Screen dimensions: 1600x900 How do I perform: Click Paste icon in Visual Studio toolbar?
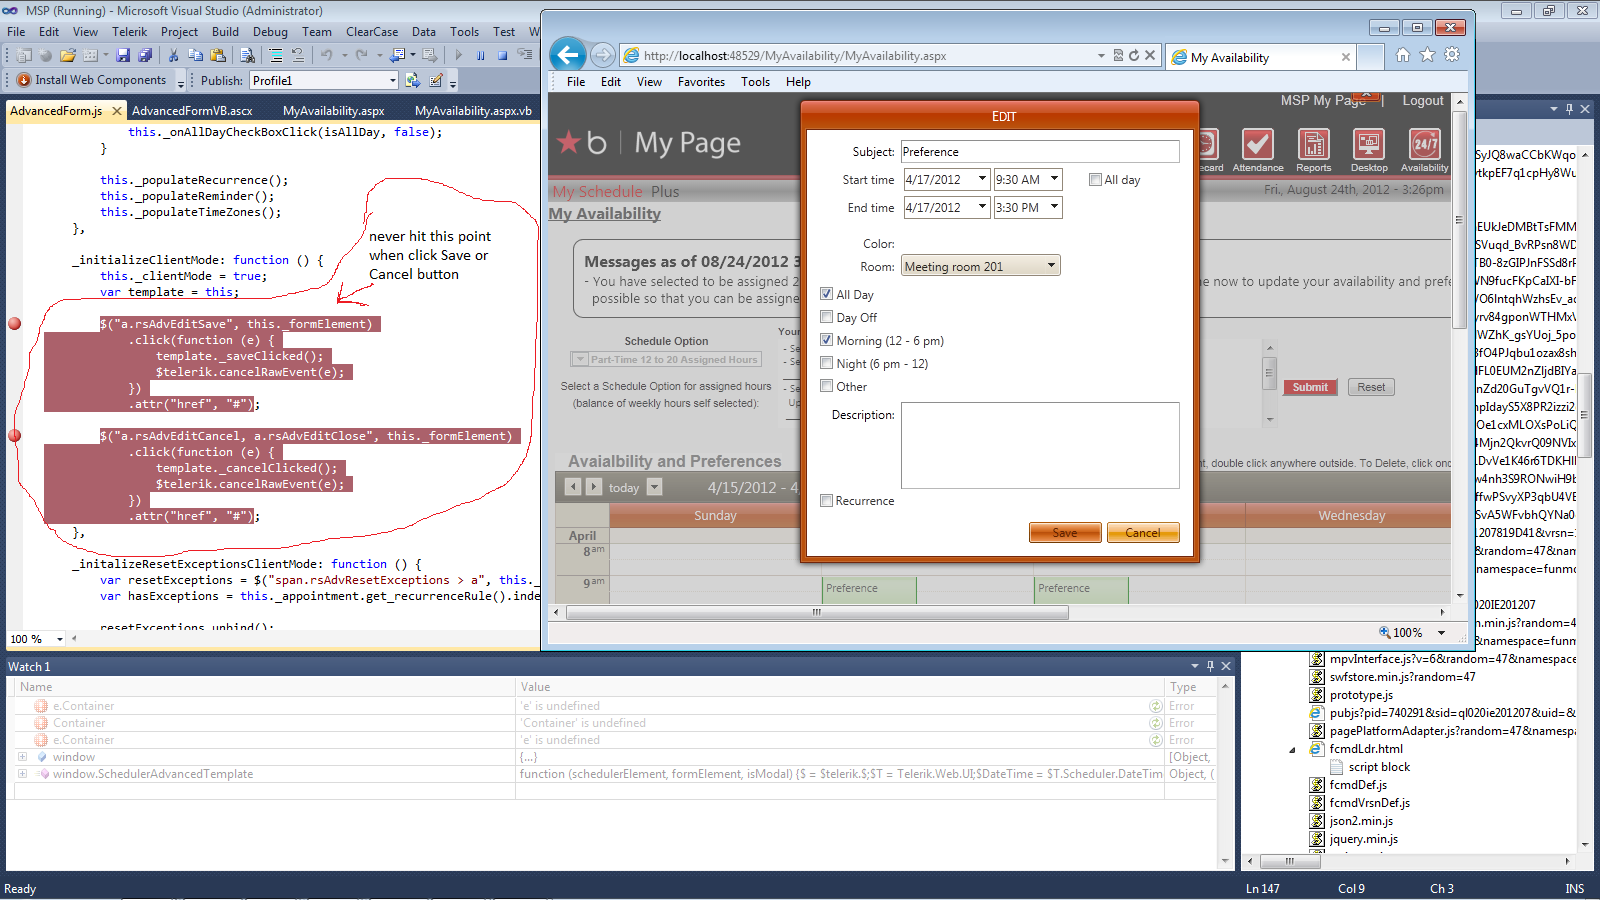[x=217, y=56]
